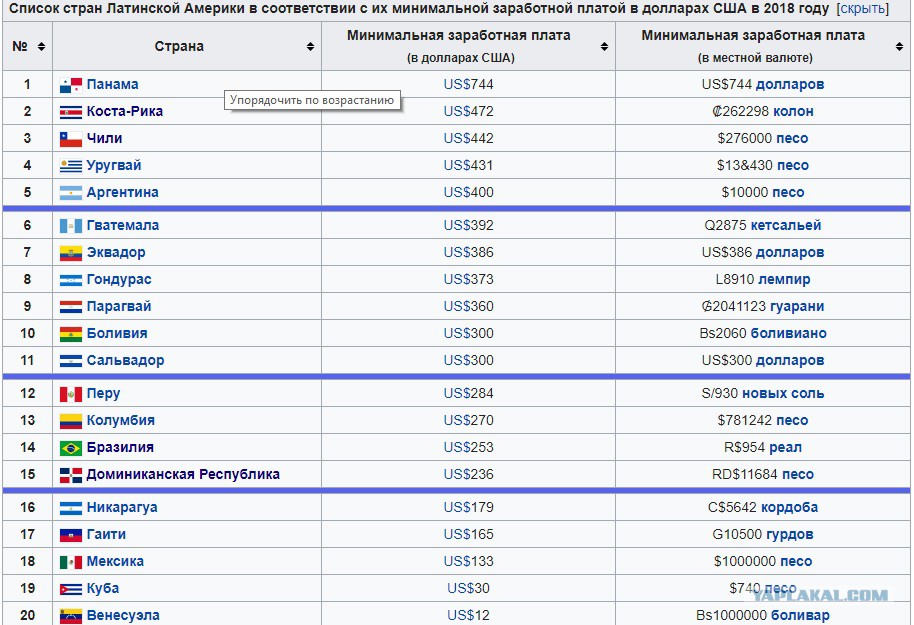Screen dimensions: 914x625
Task: Open the Венесуэла country link
Action: pyautogui.click(x=123, y=615)
